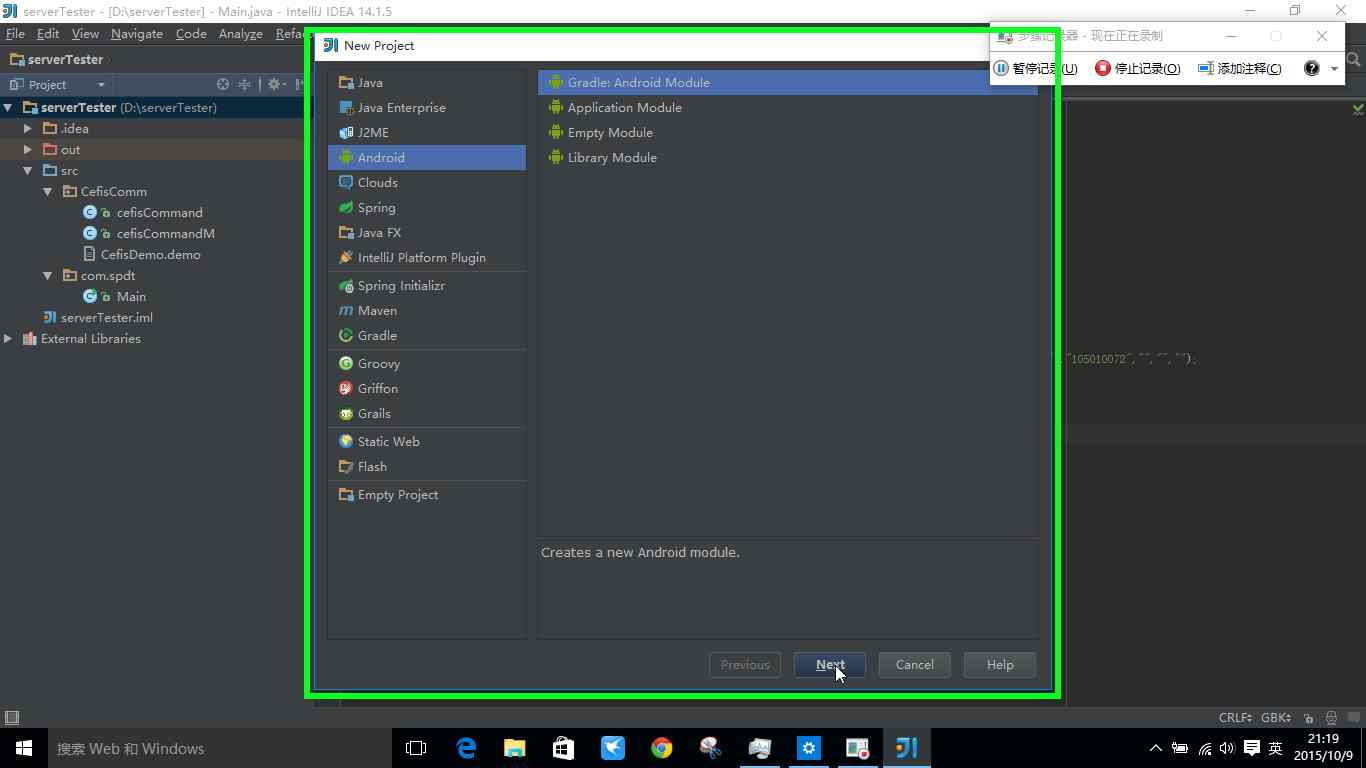Collapse the CefisComm package
1366x768 pixels.
[x=48, y=191]
